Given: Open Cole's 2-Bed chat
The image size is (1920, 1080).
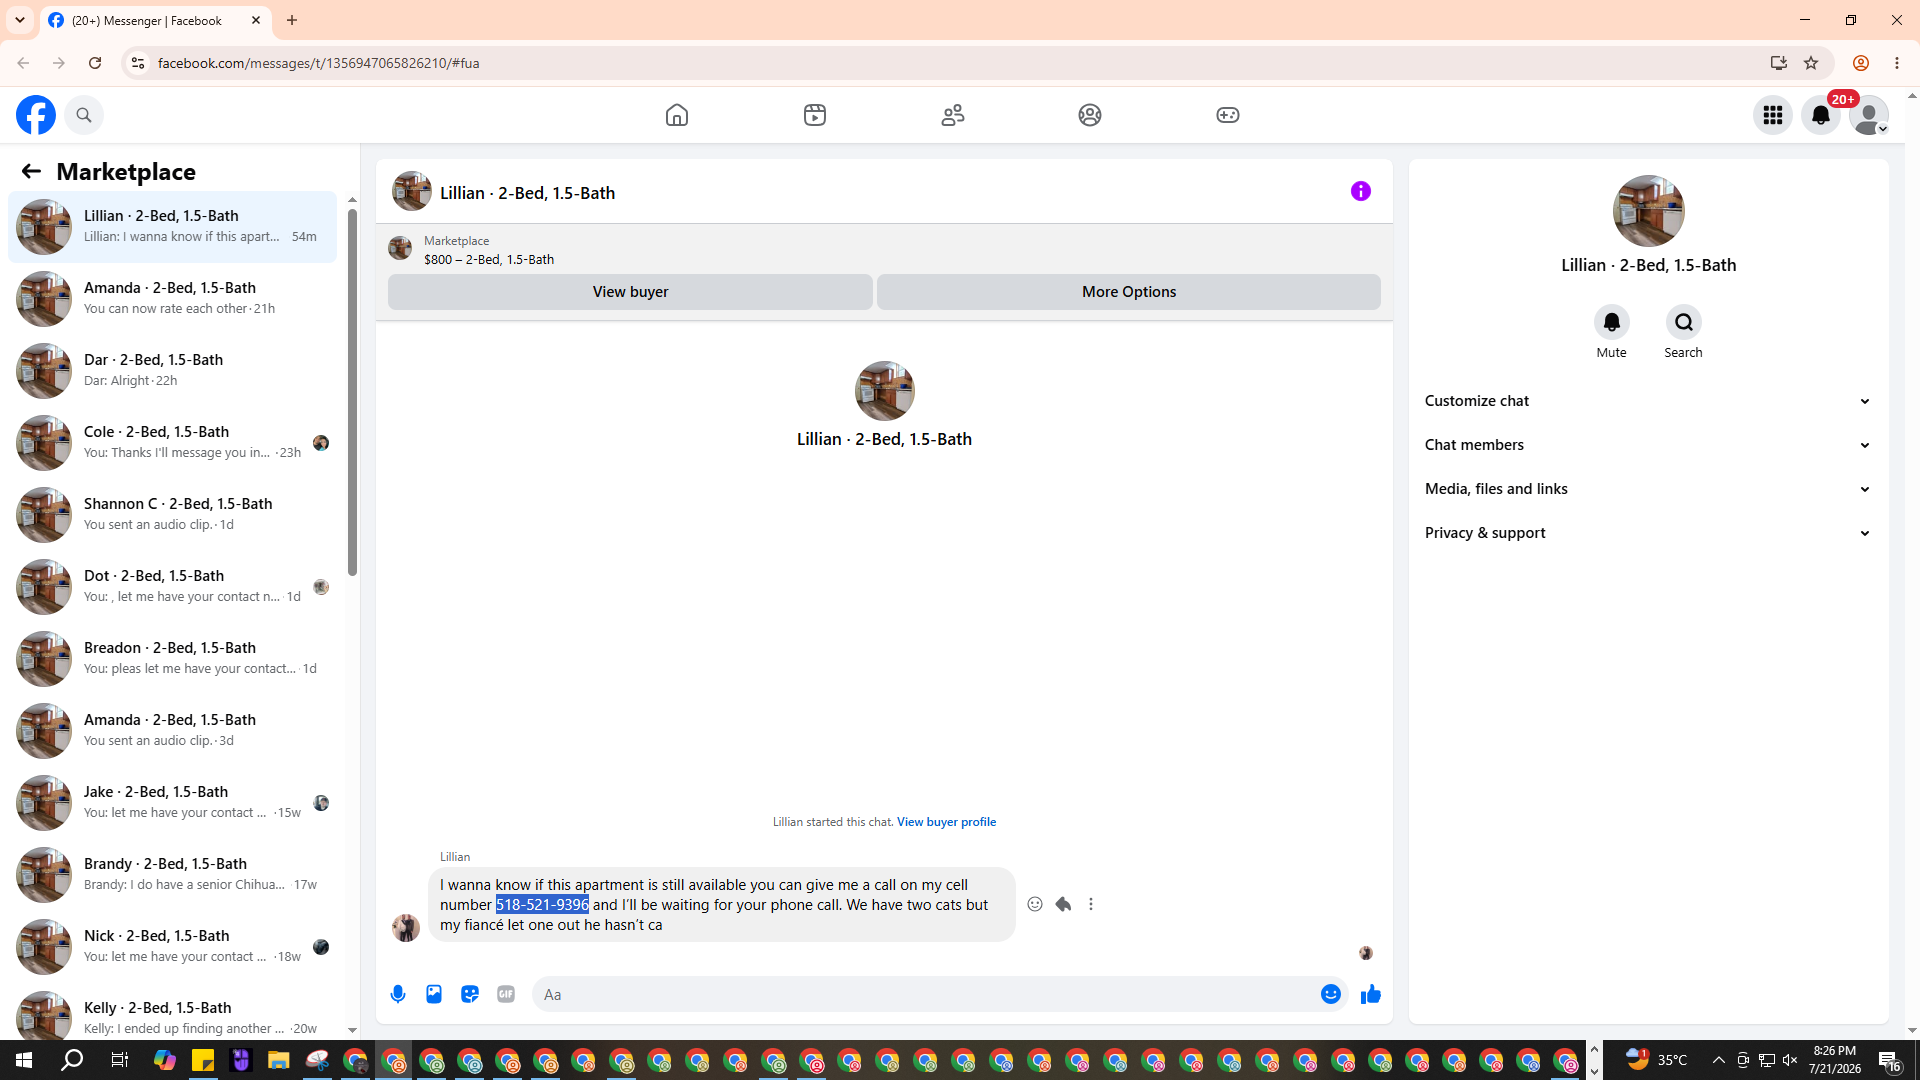Looking at the screenshot, I should tap(173, 443).
